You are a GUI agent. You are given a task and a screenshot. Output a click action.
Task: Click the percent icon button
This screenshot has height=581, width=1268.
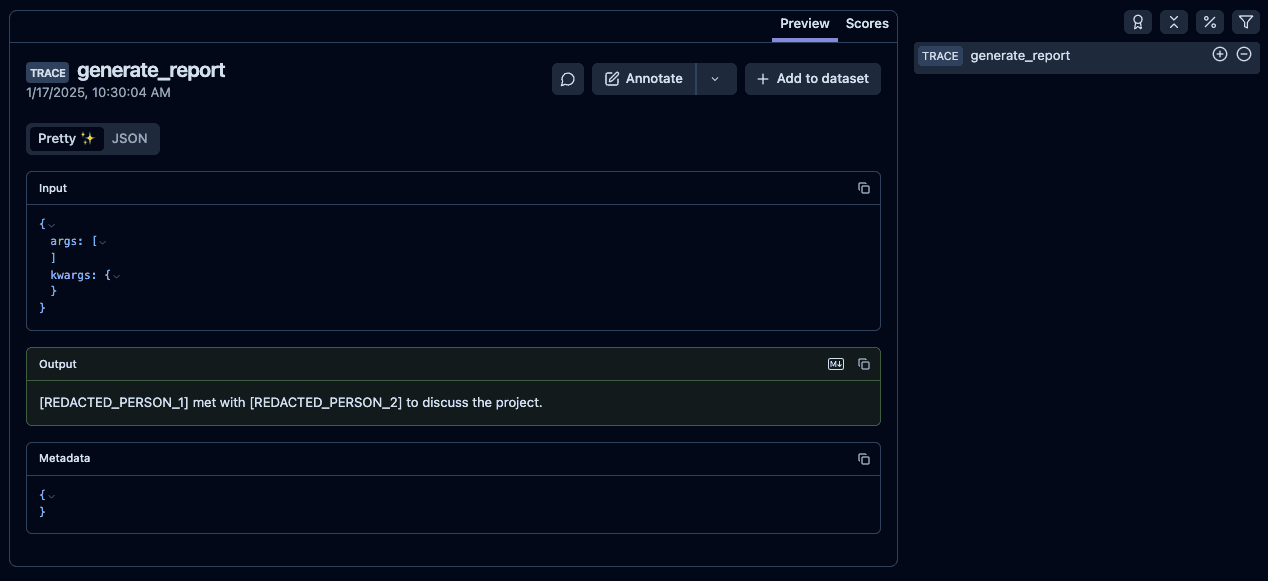click(x=1209, y=22)
